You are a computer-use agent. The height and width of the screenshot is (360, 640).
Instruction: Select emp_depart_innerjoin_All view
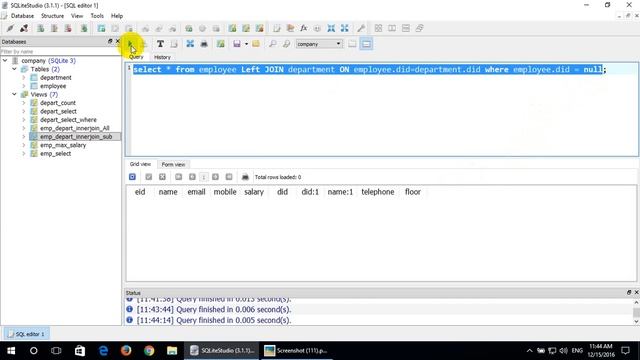coord(75,128)
